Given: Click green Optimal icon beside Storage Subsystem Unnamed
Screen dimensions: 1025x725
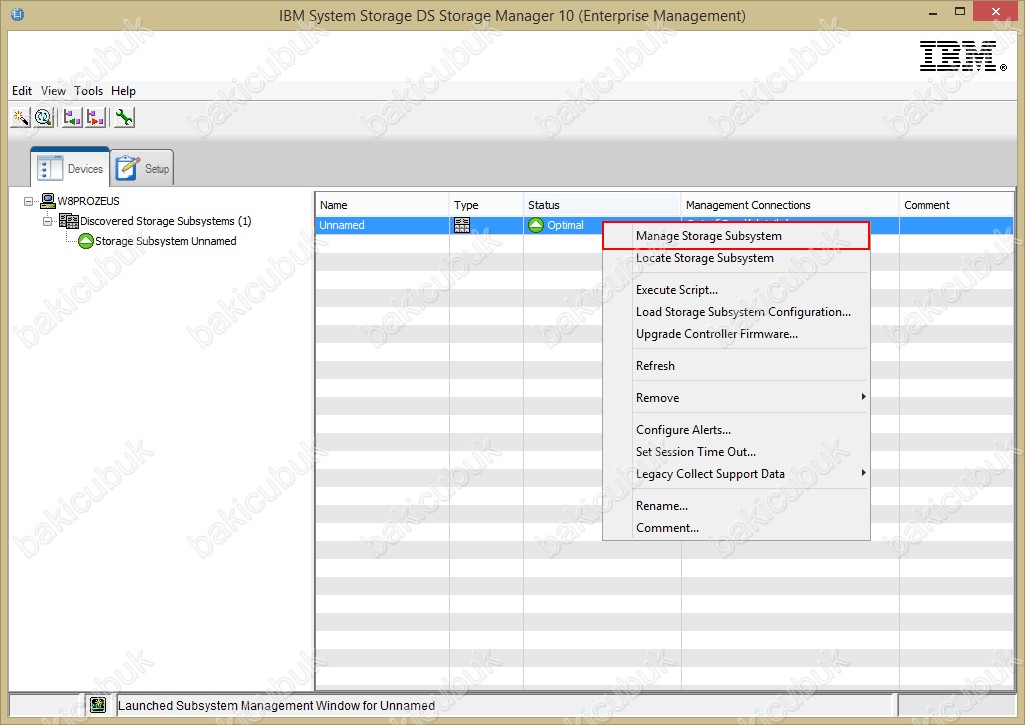Looking at the screenshot, I should coord(86,241).
